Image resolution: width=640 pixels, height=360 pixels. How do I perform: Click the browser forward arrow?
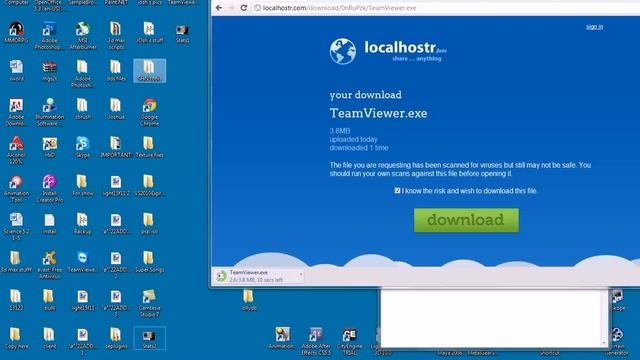(x=231, y=8)
